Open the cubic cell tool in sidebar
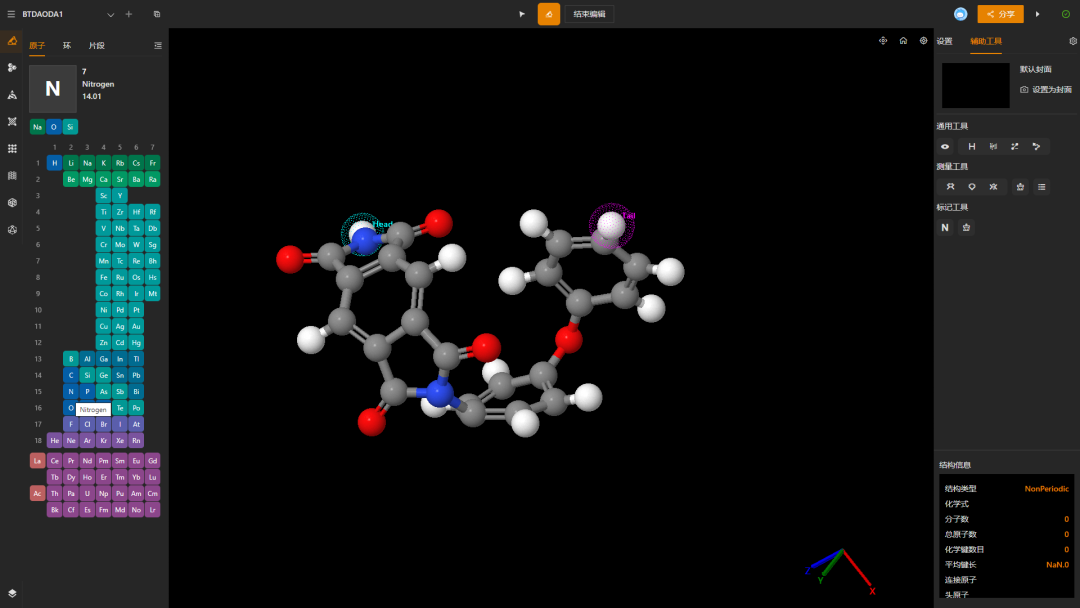Screen dimensions: 1080x608 point(12,202)
